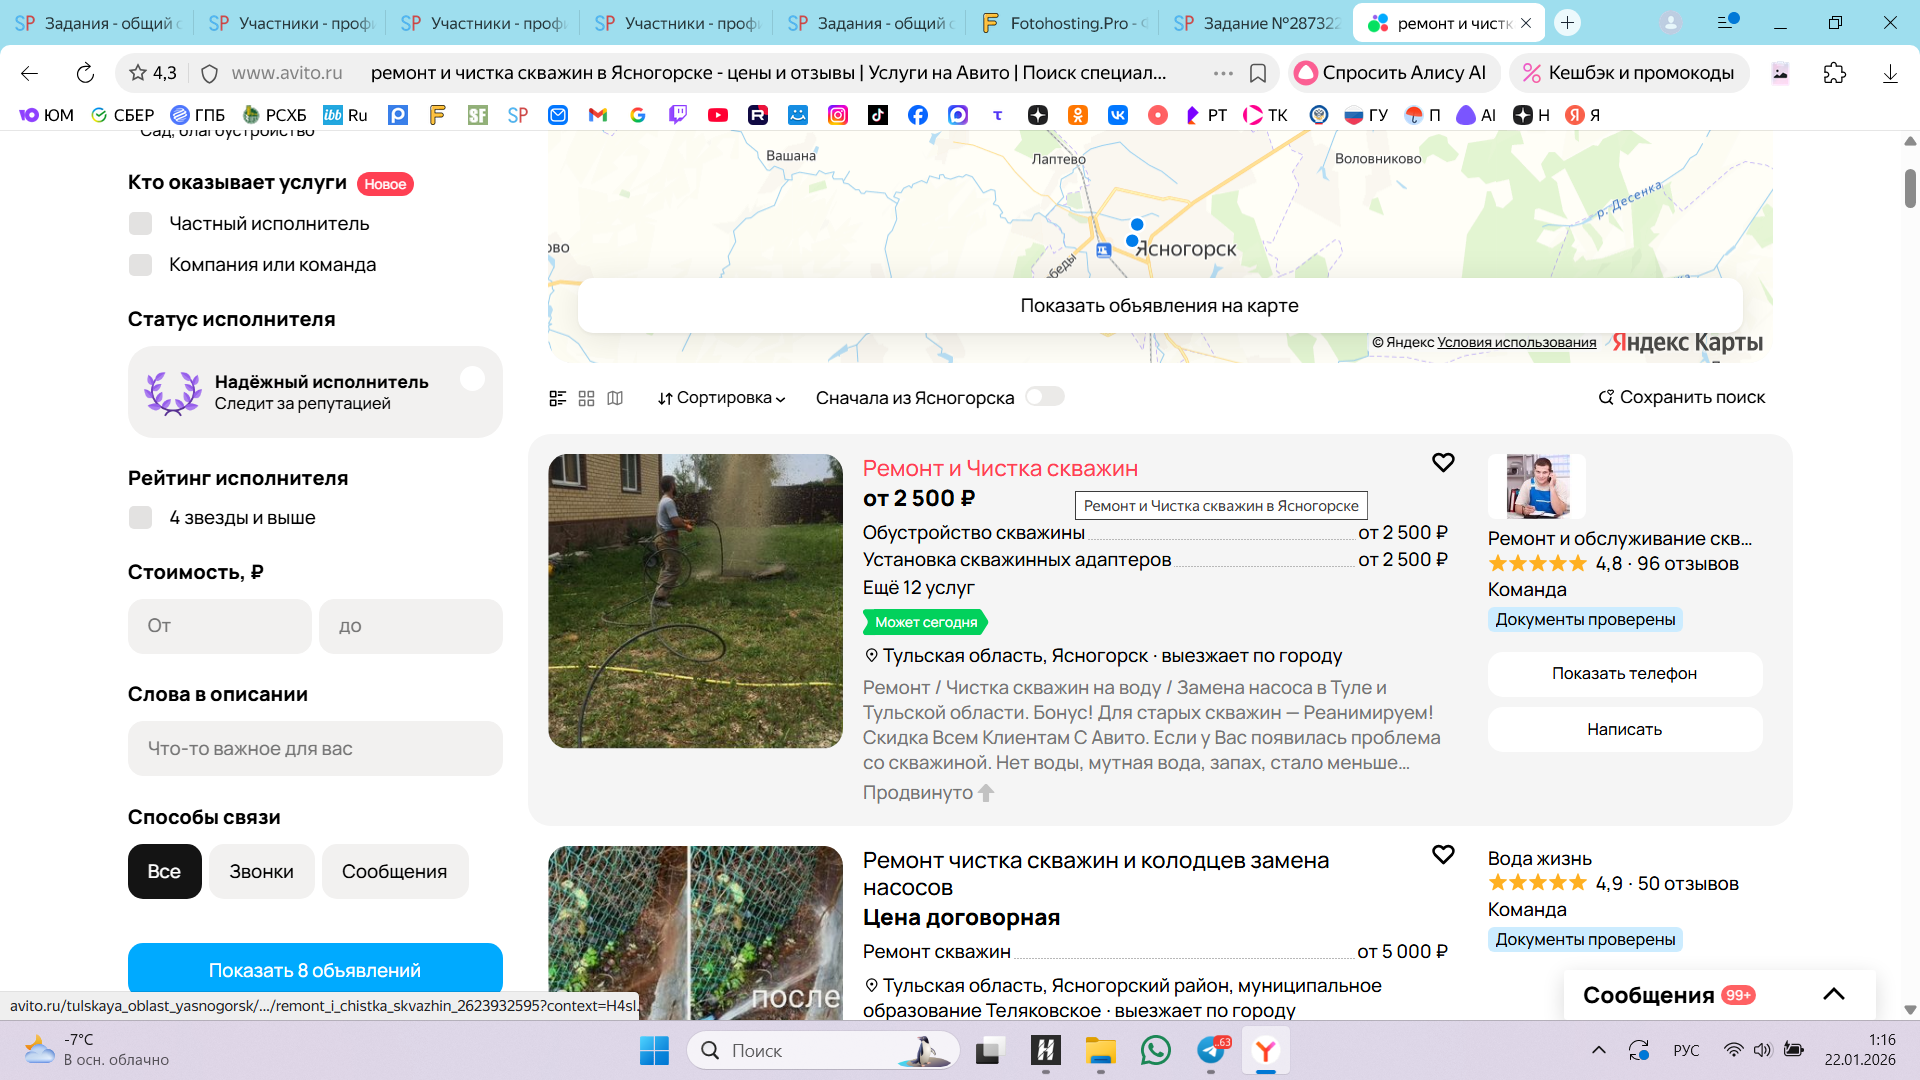Open the Сортировка dropdown

(x=721, y=398)
